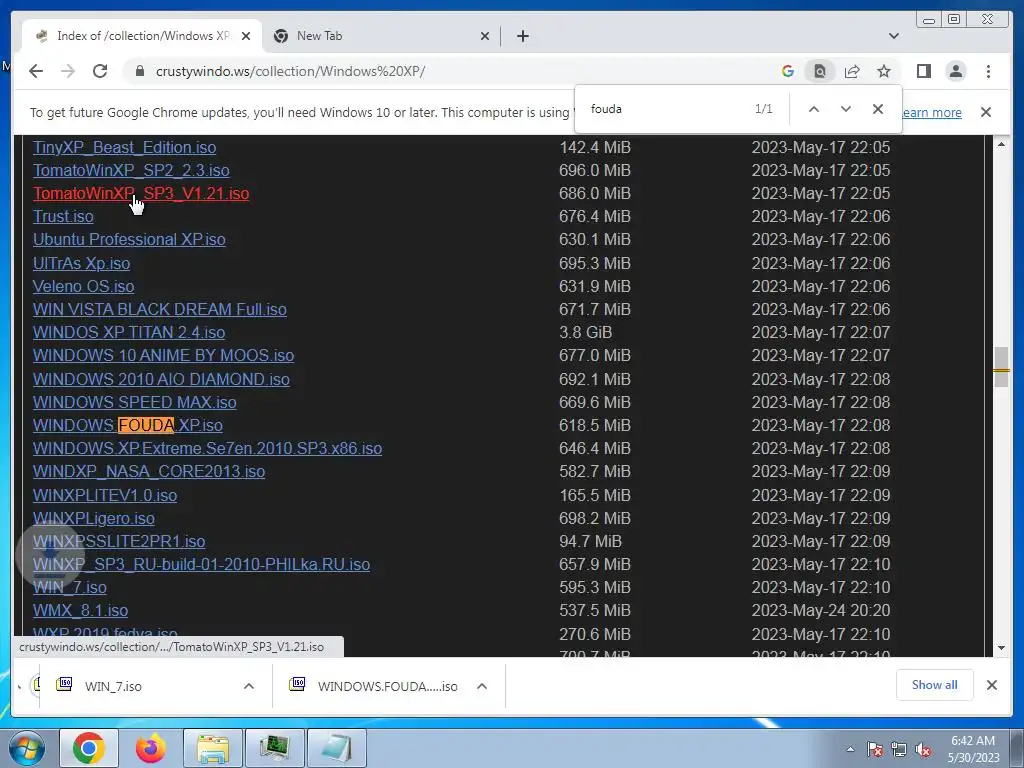Open WINDOWS 10 ANIME BY MOOS.iso
The height and width of the screenshot is (768, 1024).
click(x=163, y=355)
